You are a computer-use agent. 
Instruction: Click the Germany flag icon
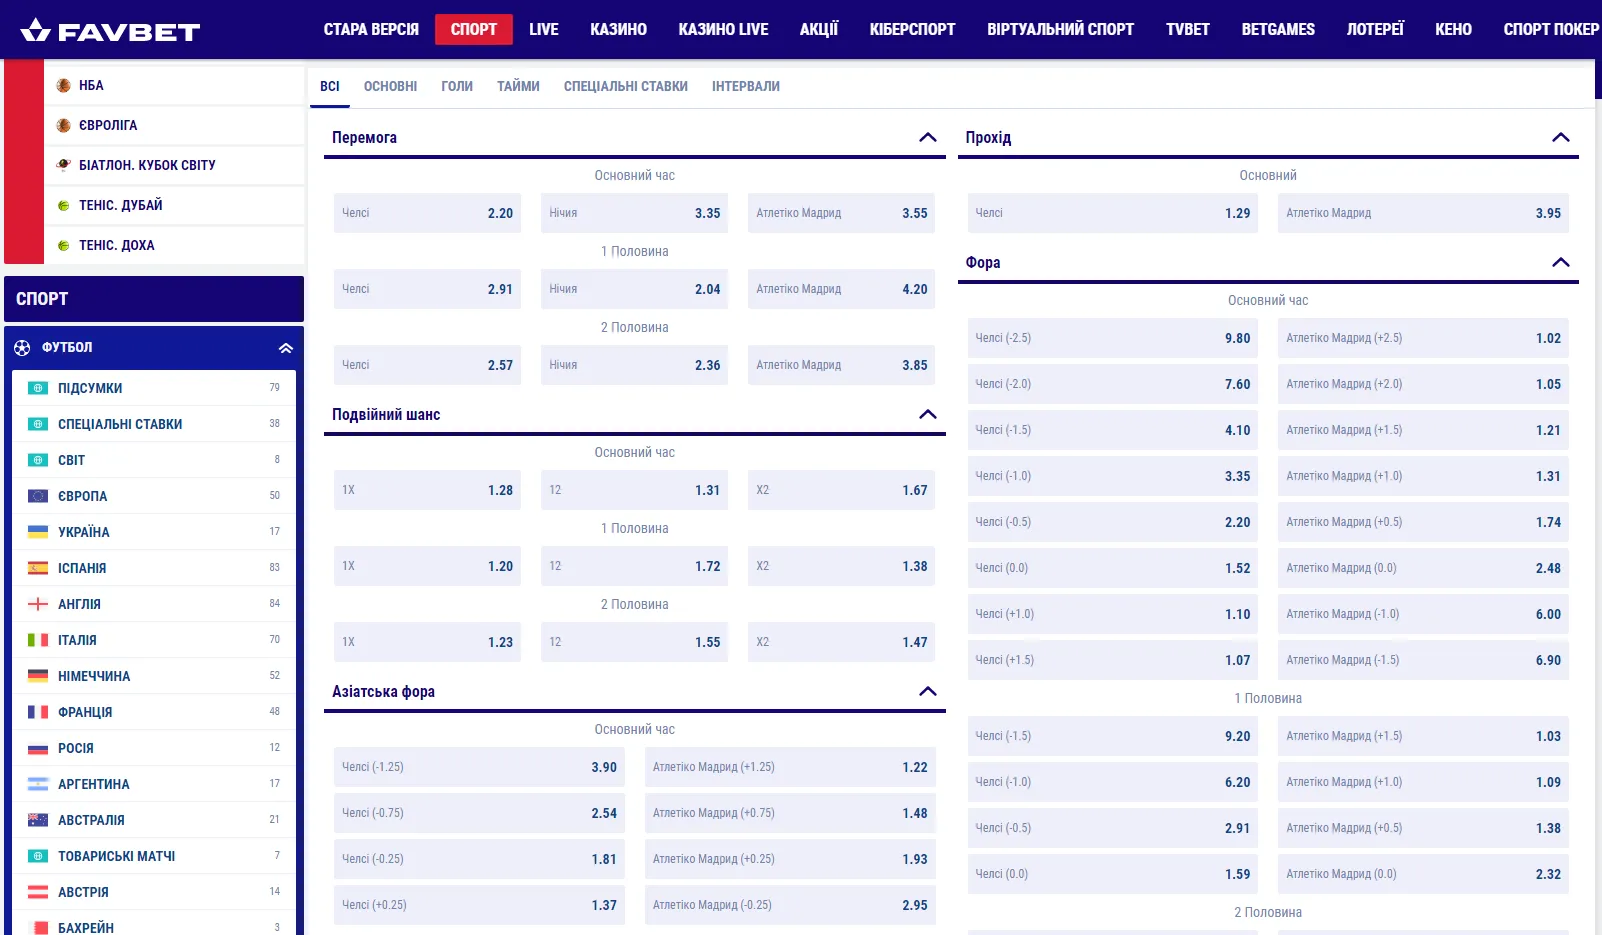[38, 676]
